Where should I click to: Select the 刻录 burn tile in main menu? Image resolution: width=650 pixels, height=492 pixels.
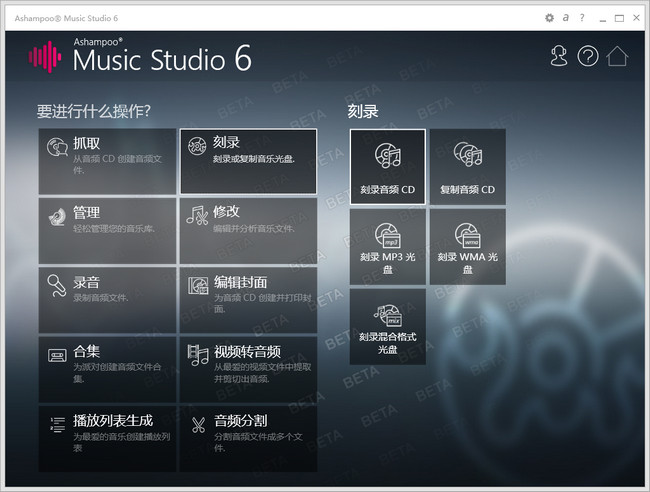(248, 161)
